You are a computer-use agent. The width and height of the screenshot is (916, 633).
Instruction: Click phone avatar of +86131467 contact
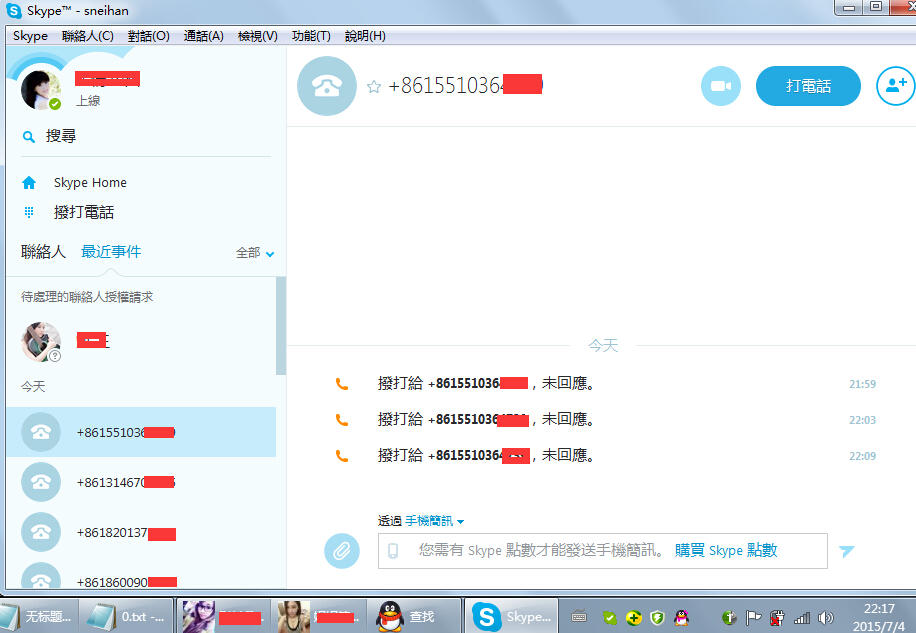click(40, 482)
